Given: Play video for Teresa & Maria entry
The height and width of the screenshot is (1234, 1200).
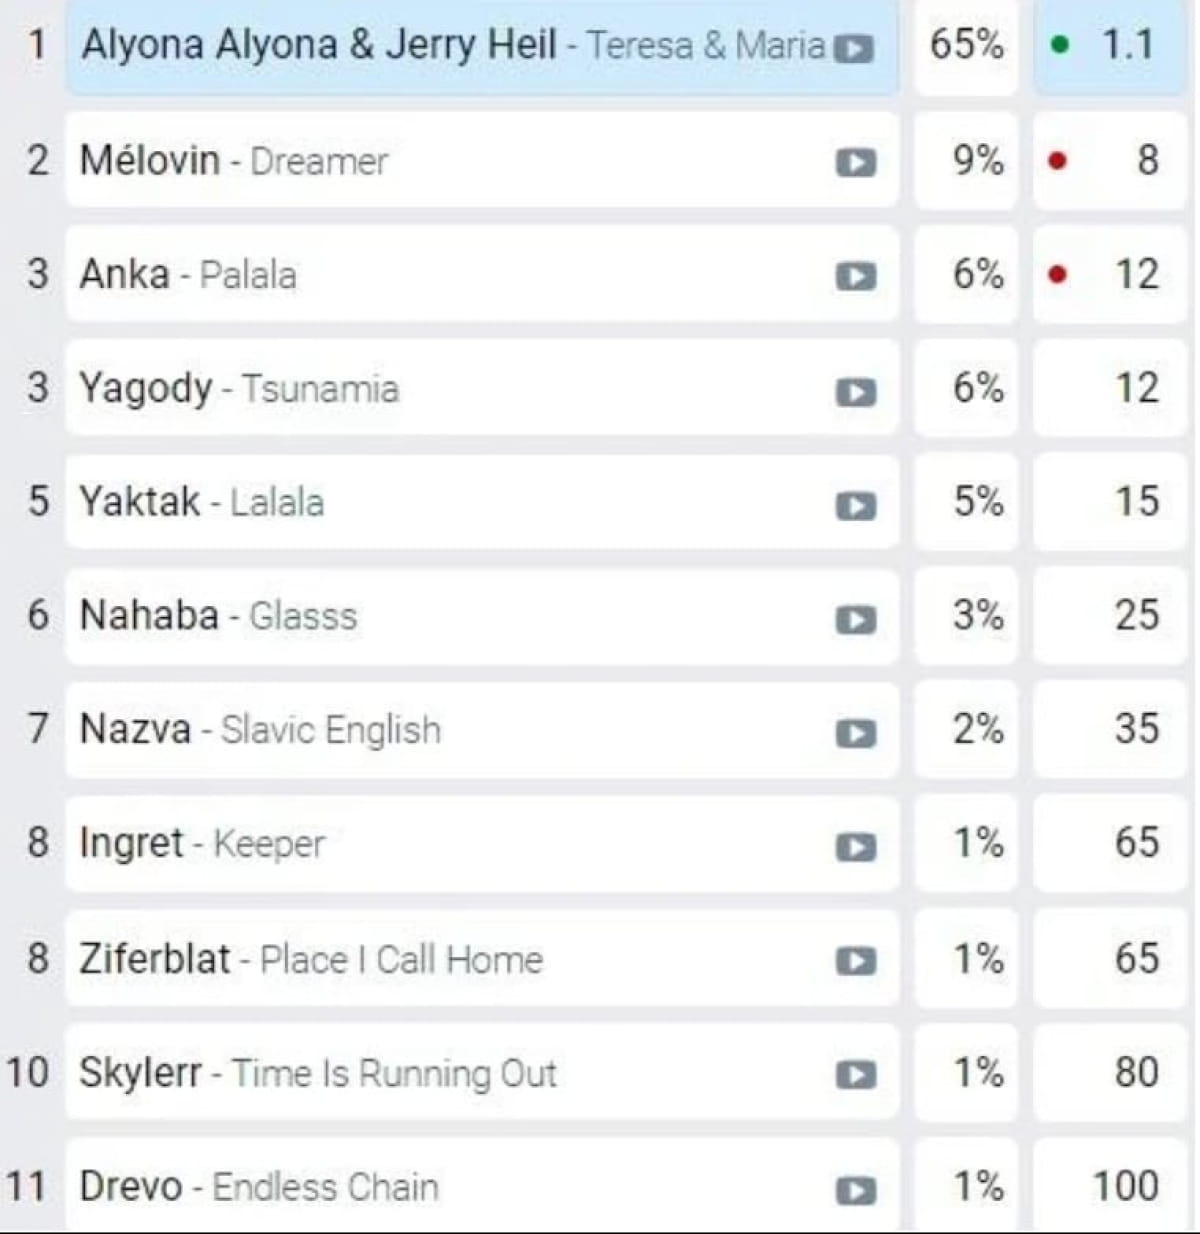Looking at the screenshot, I should pyautogui.click(x=854, y=48).
